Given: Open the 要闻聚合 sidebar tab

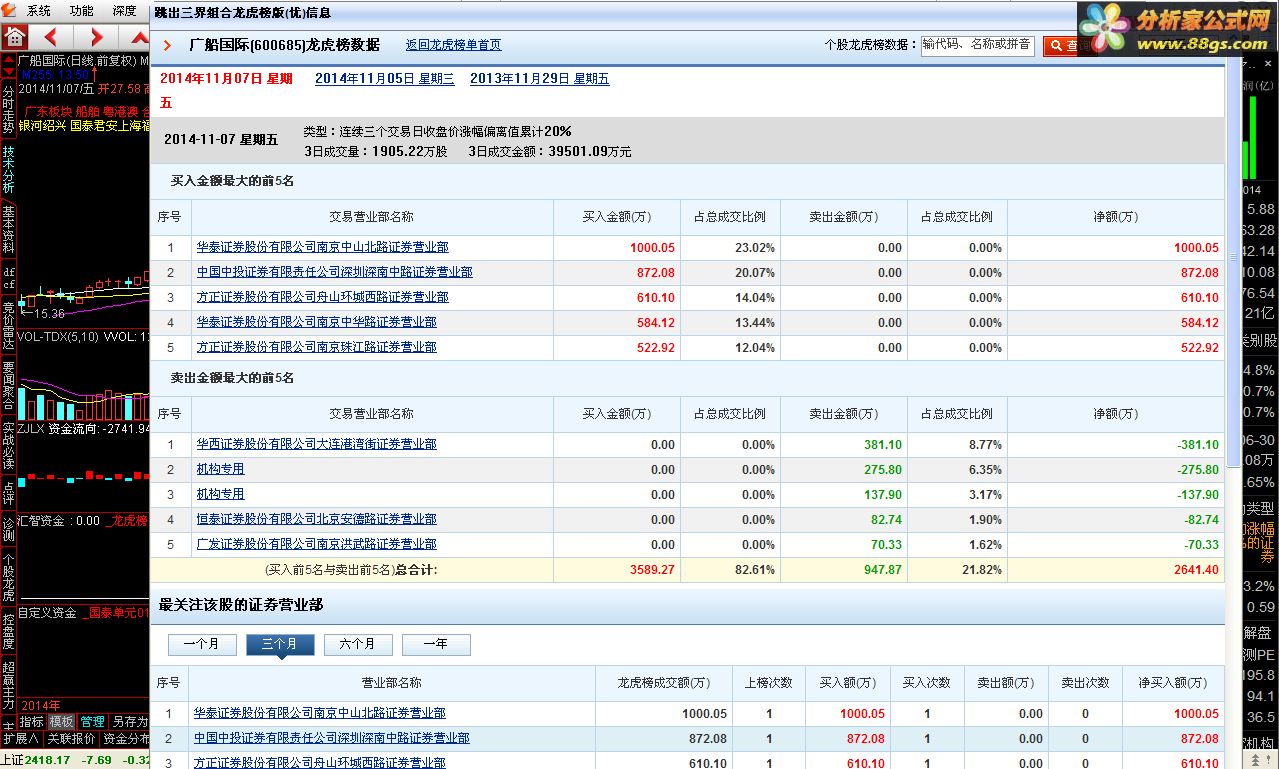Looking at the screenshot, I should tap(8, 385).
